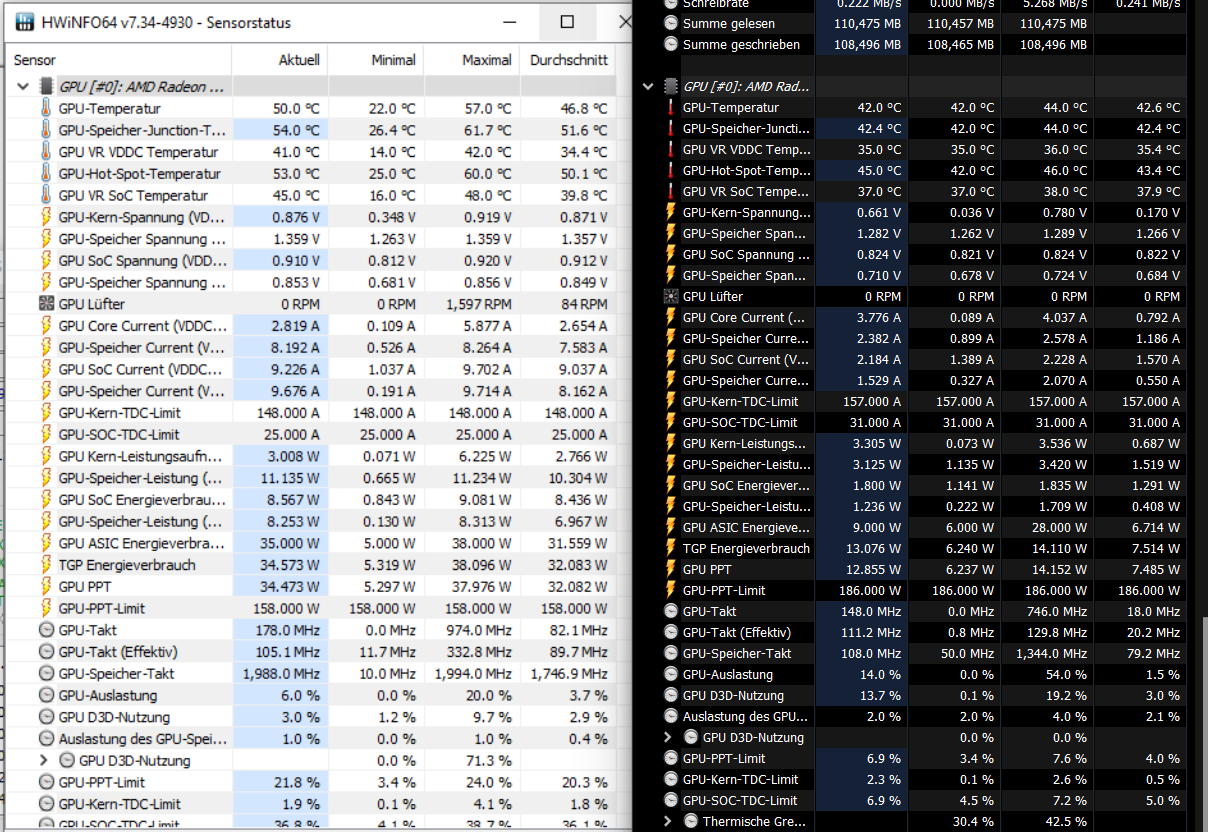Click GPU chip icon in light window header row
The height and width of the screenshot is (832, 1208).
[x=45, y=87]
